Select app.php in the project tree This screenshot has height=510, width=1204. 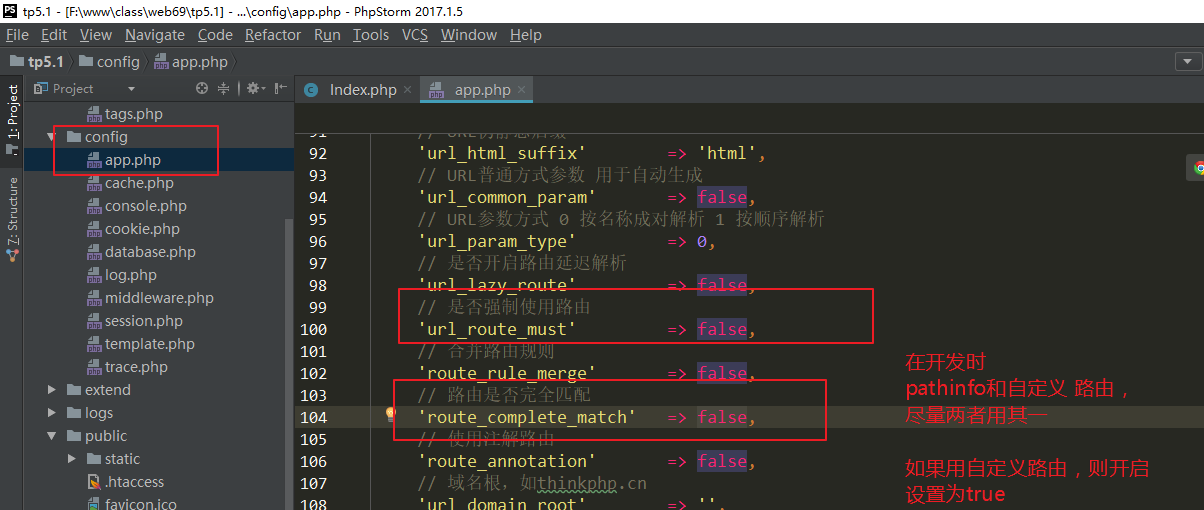133,160
